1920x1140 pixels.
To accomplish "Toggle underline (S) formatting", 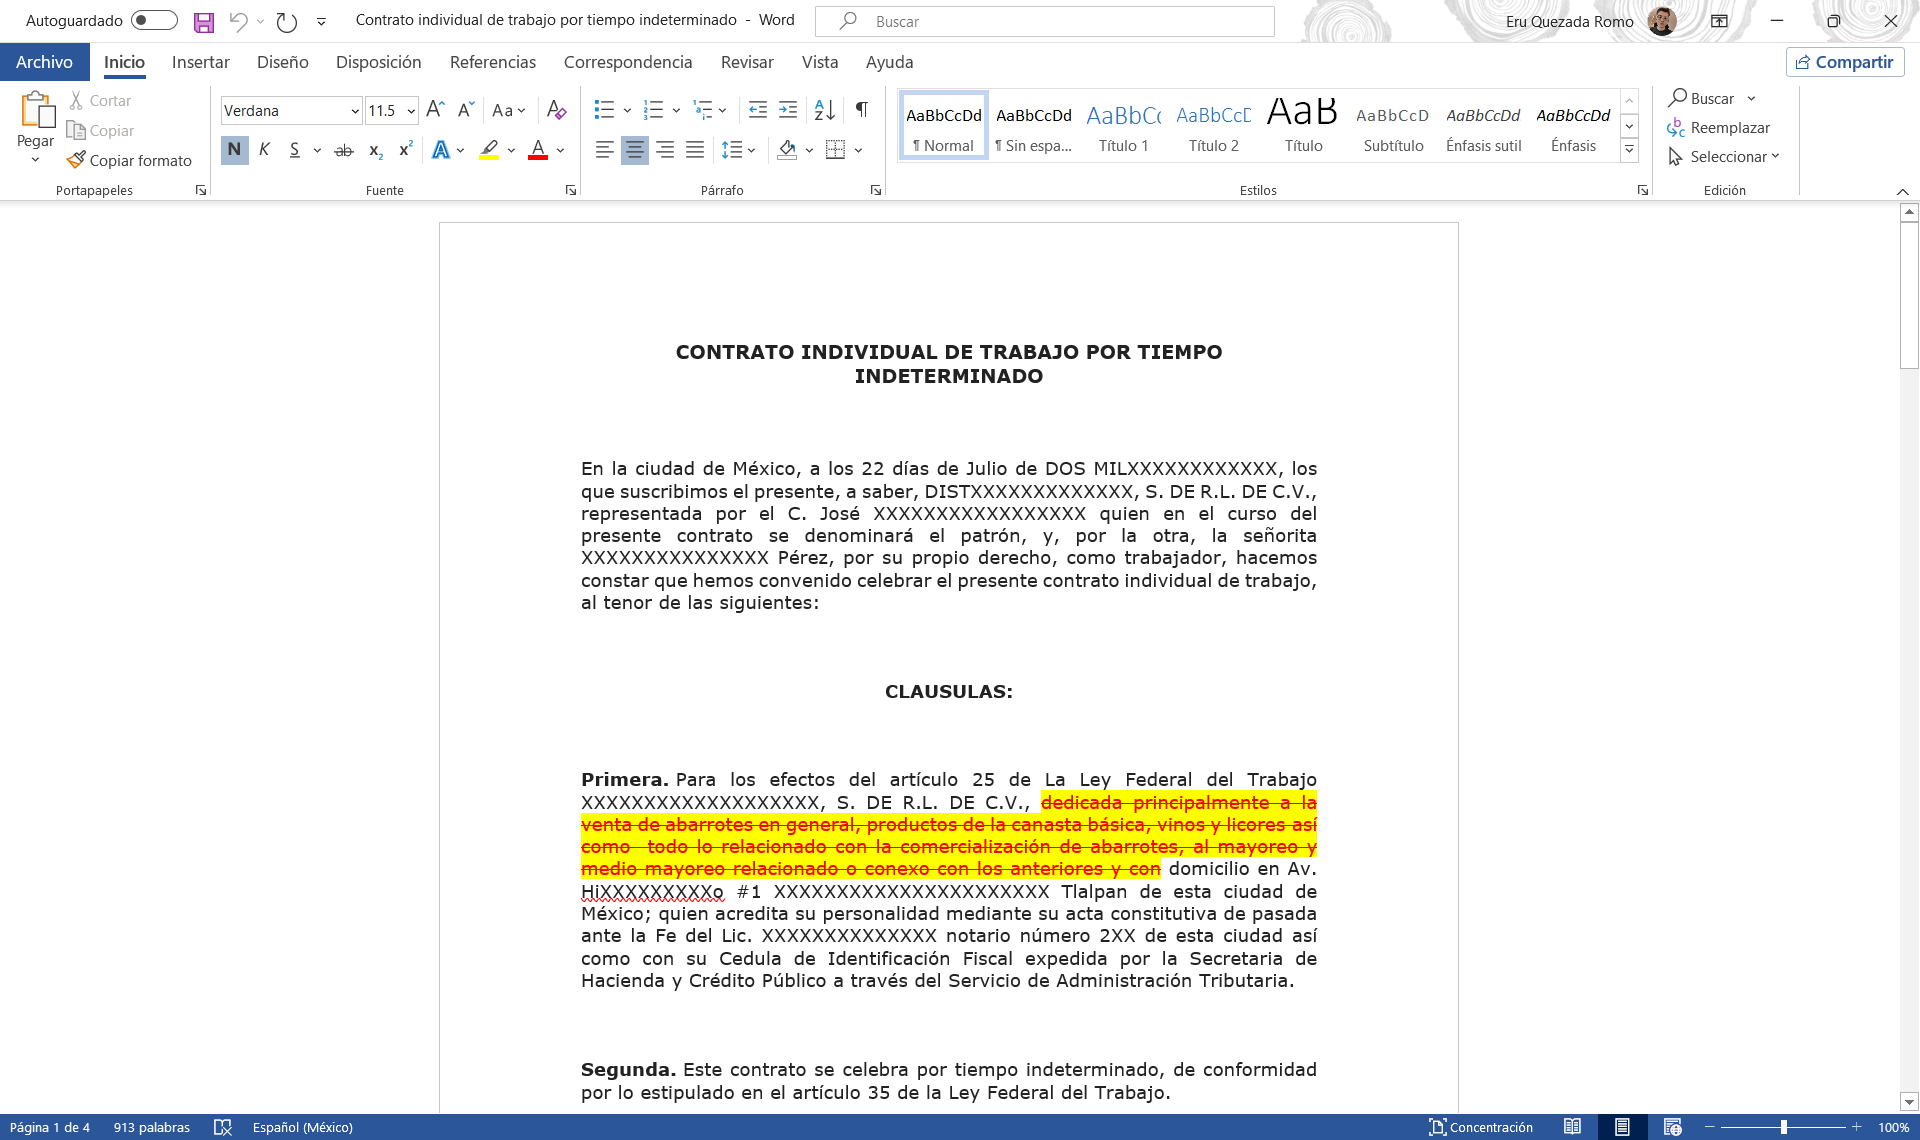I will point(294,150).
